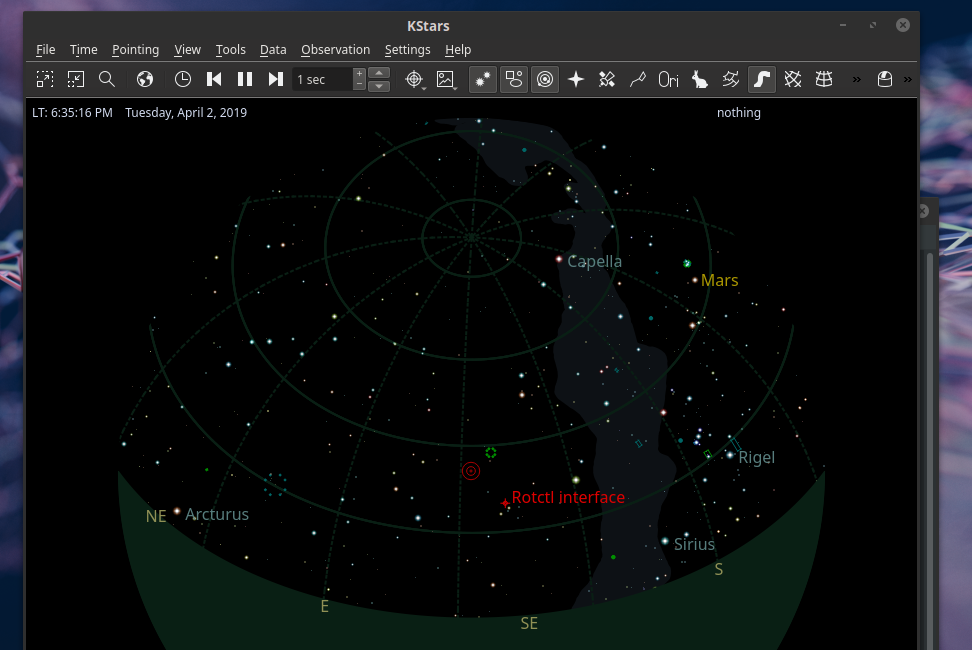The width and height of the screenshot is (972, 650).
Task: Click Mars on the sky map
Action: (695, 280)
